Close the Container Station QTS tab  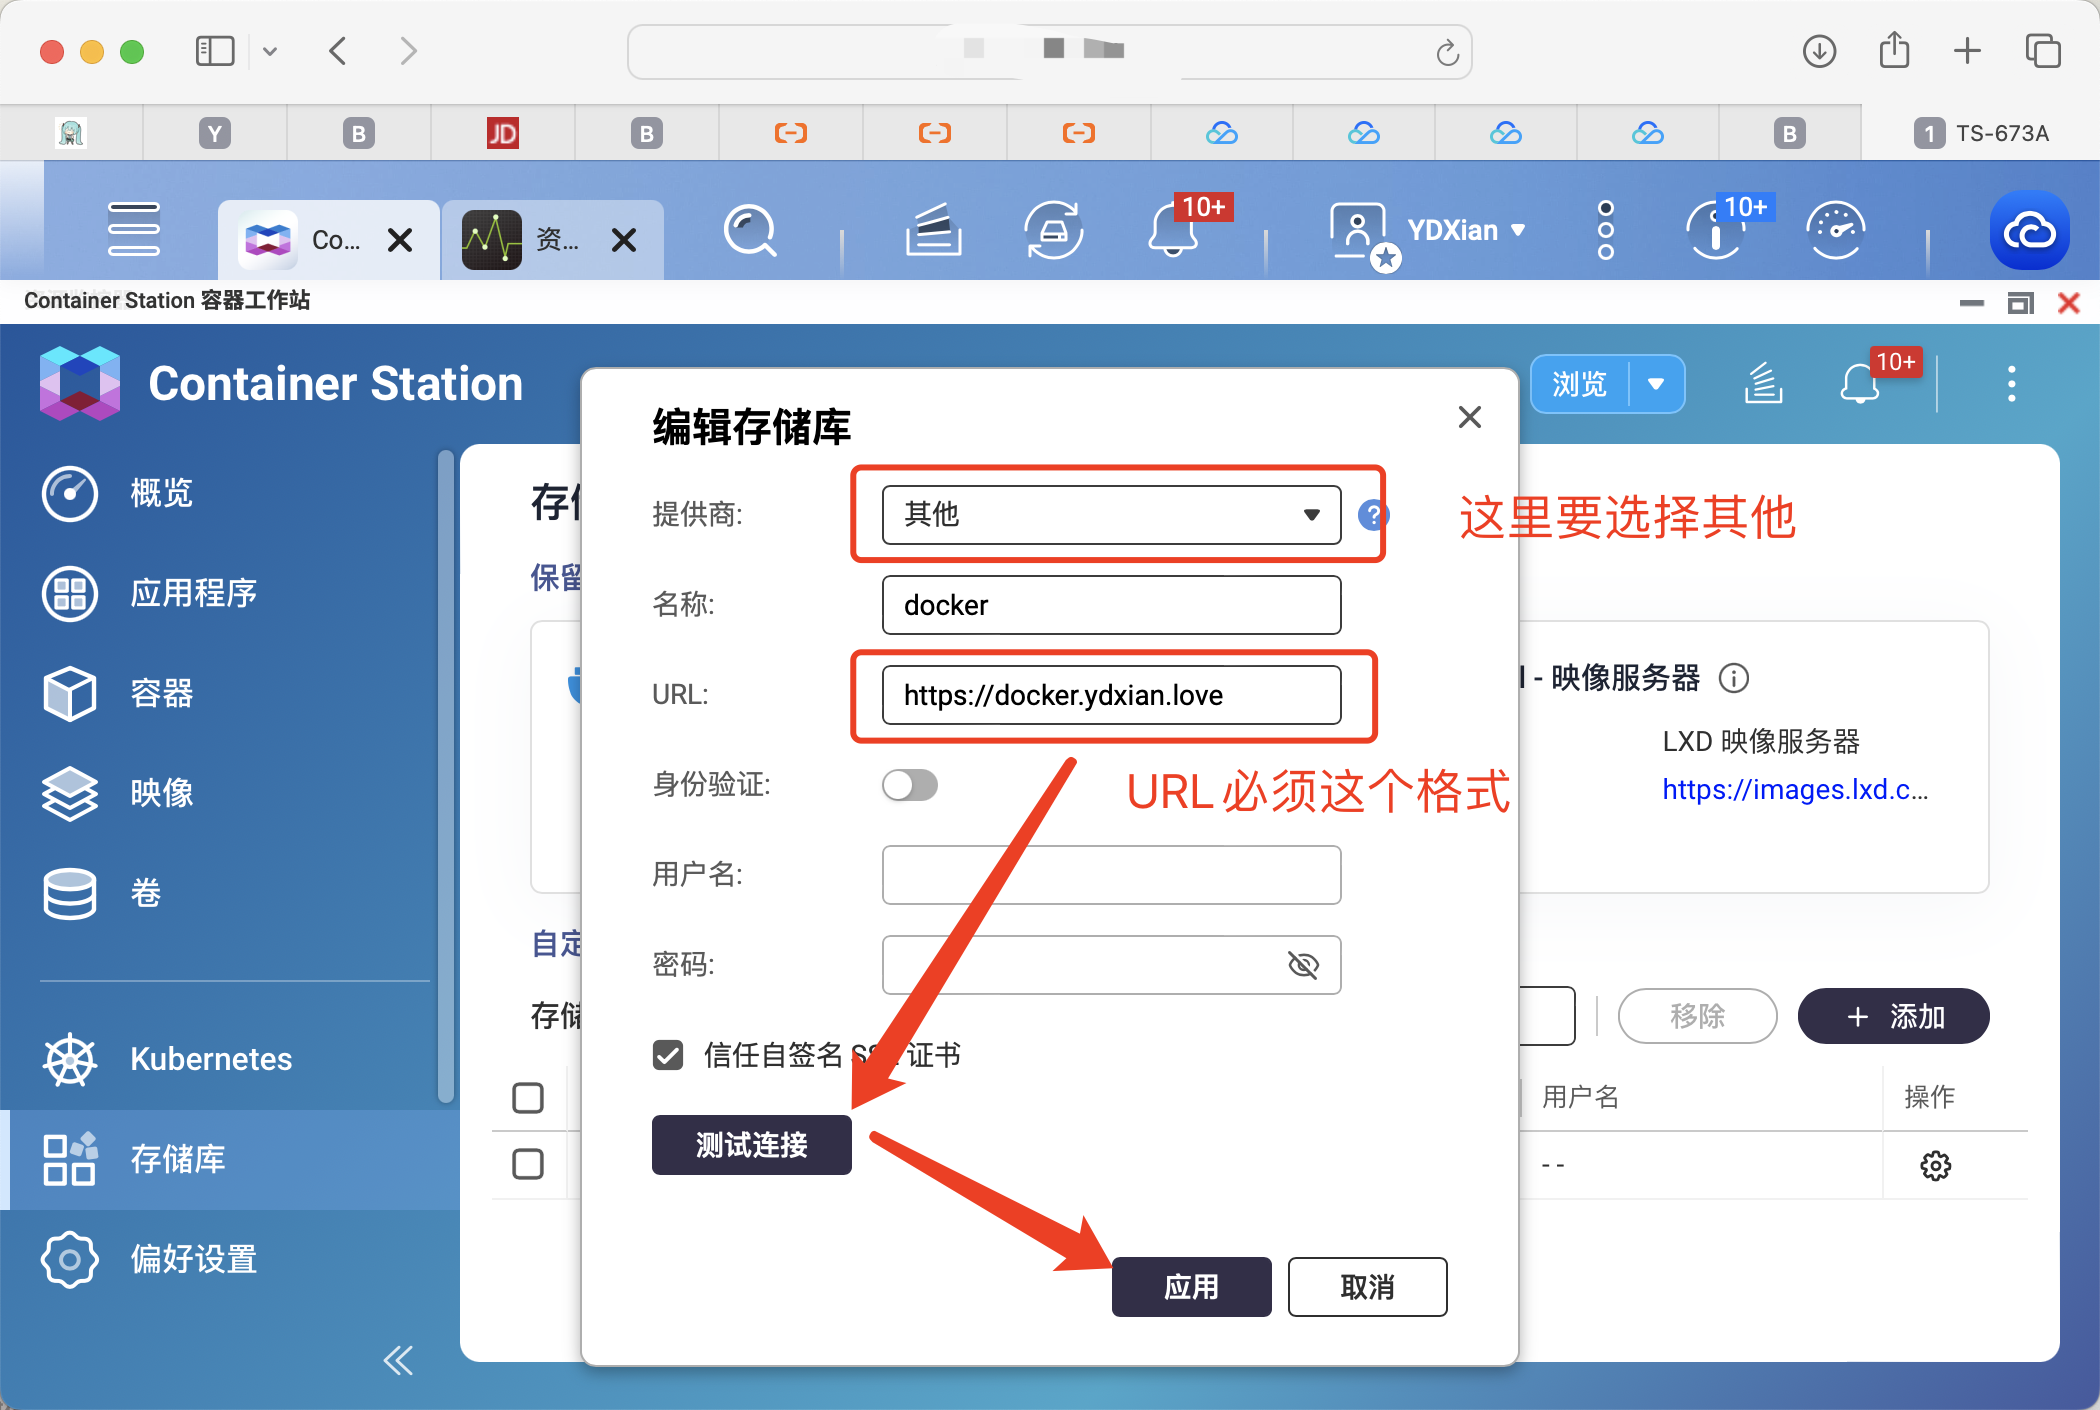point(400,240)
